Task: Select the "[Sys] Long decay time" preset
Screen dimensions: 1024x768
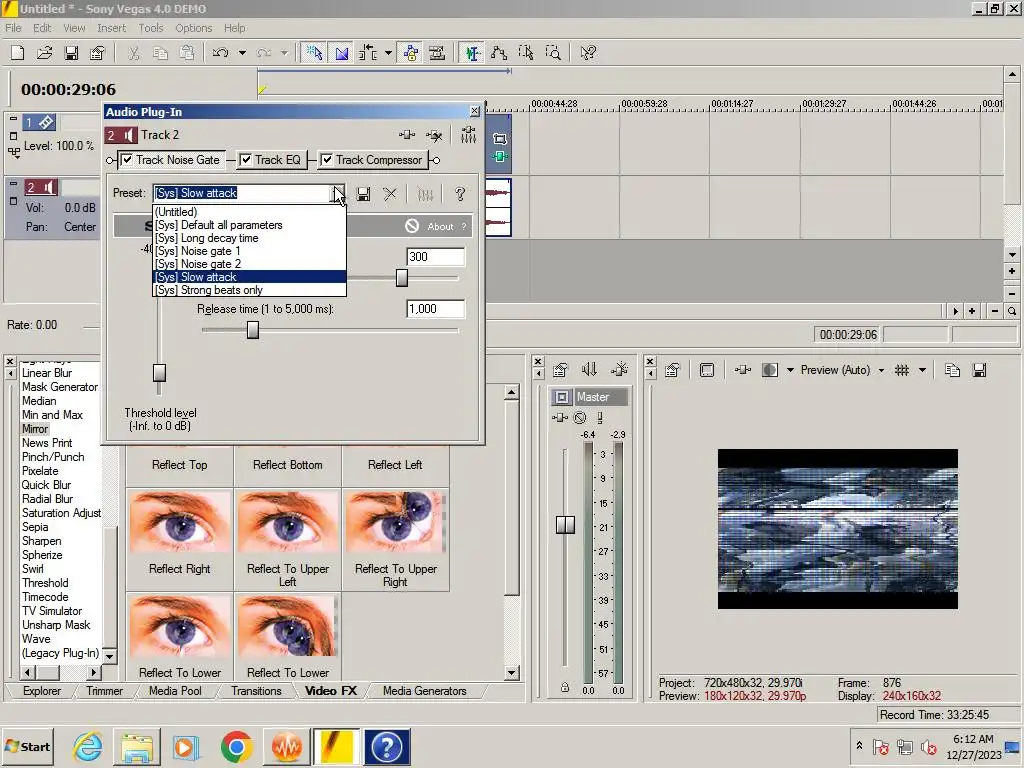Action: [249, 238]
